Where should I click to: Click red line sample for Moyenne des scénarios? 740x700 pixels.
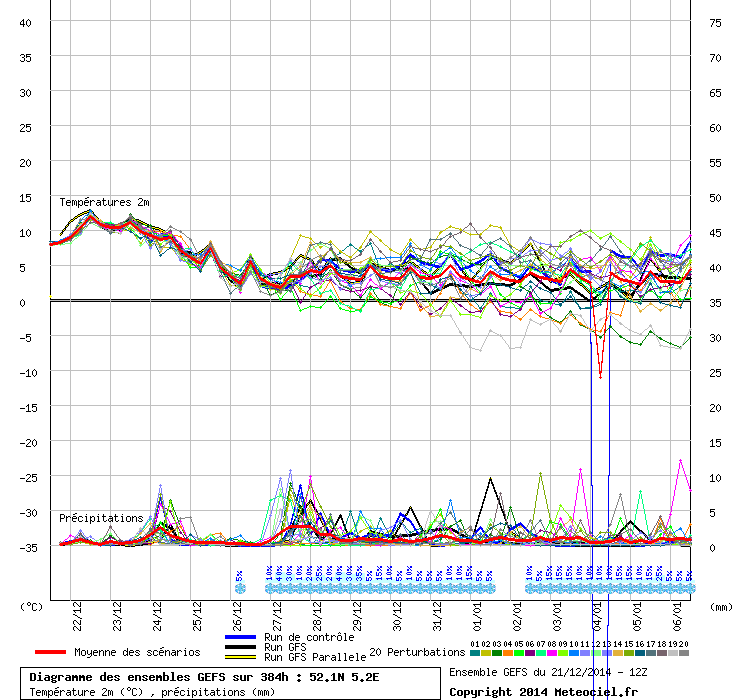tap(50, 652)
